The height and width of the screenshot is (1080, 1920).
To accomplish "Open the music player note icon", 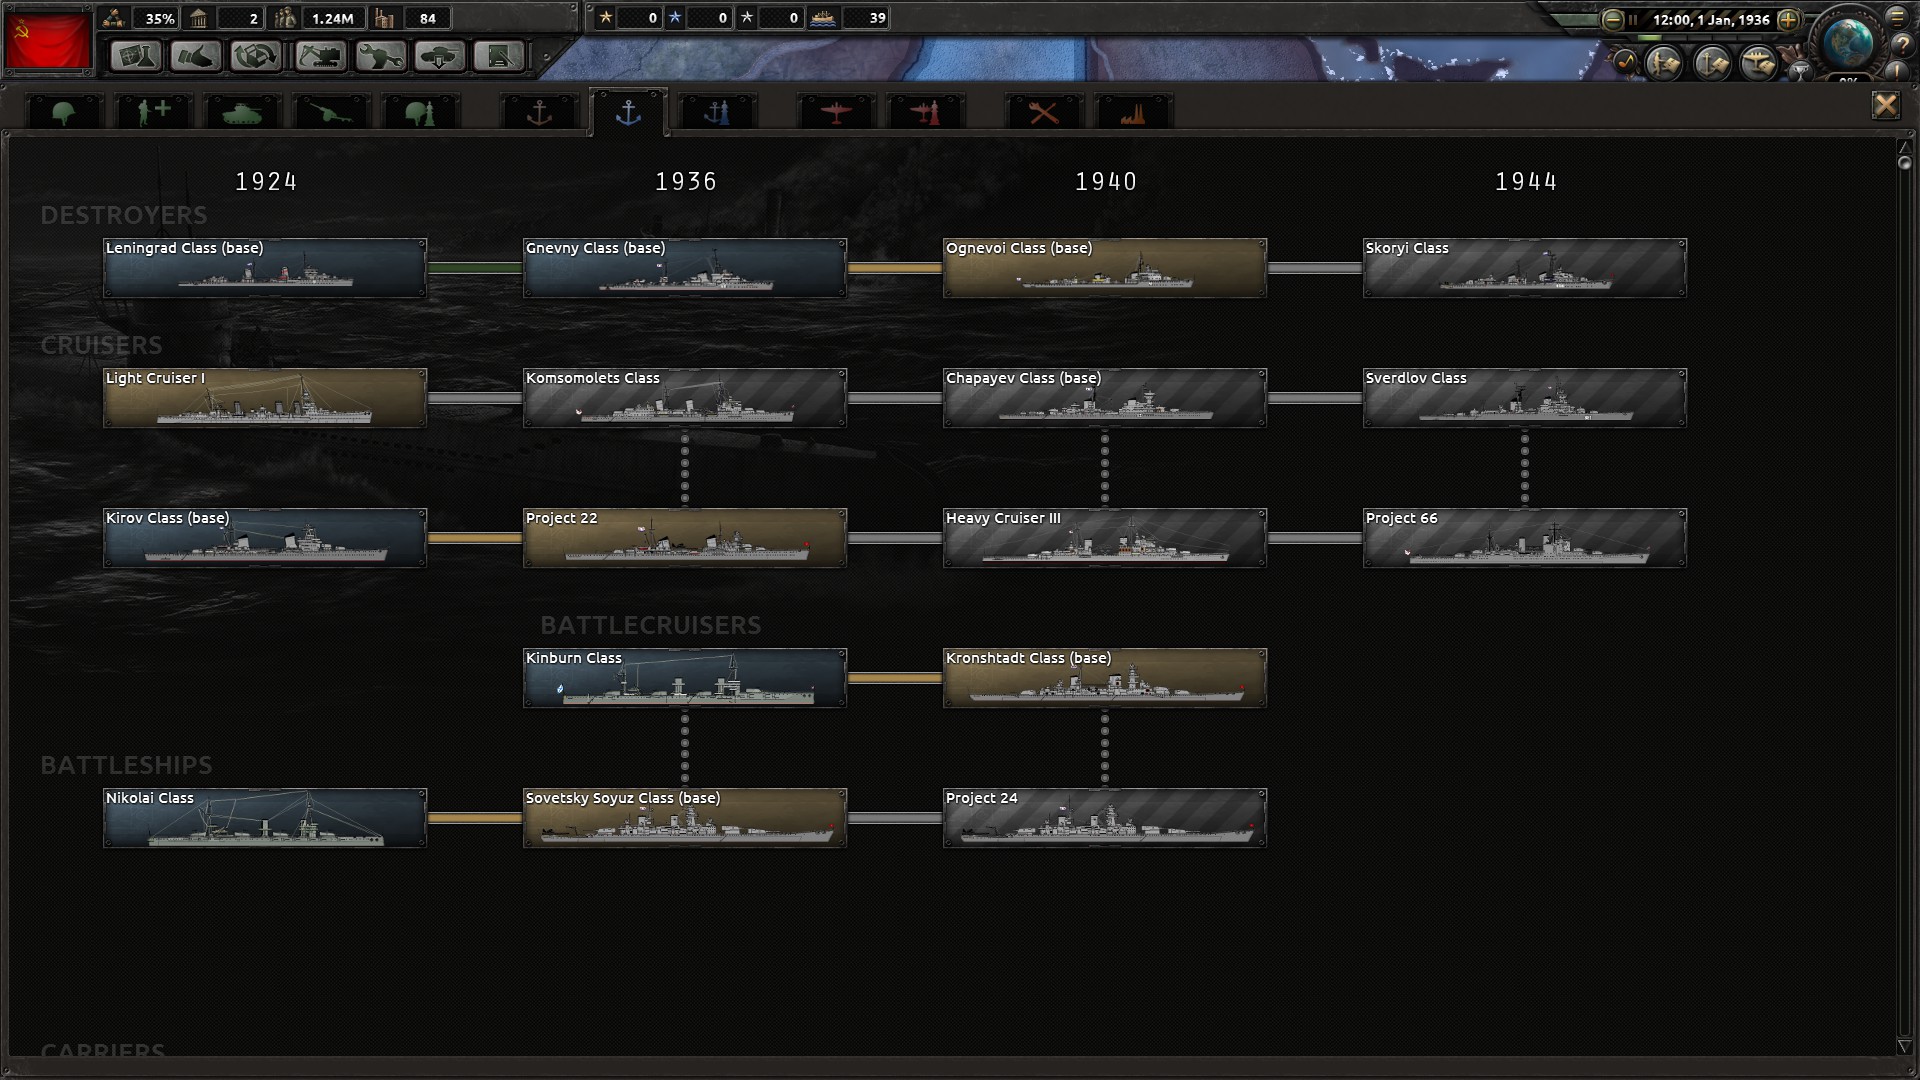I will pyautogui.click(x=1625, y=62).
